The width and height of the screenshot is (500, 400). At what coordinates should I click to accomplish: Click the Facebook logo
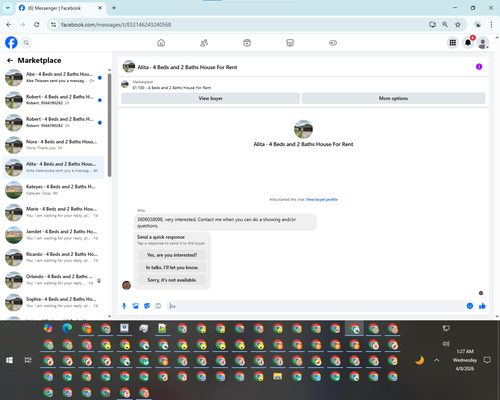click(11, 43)
